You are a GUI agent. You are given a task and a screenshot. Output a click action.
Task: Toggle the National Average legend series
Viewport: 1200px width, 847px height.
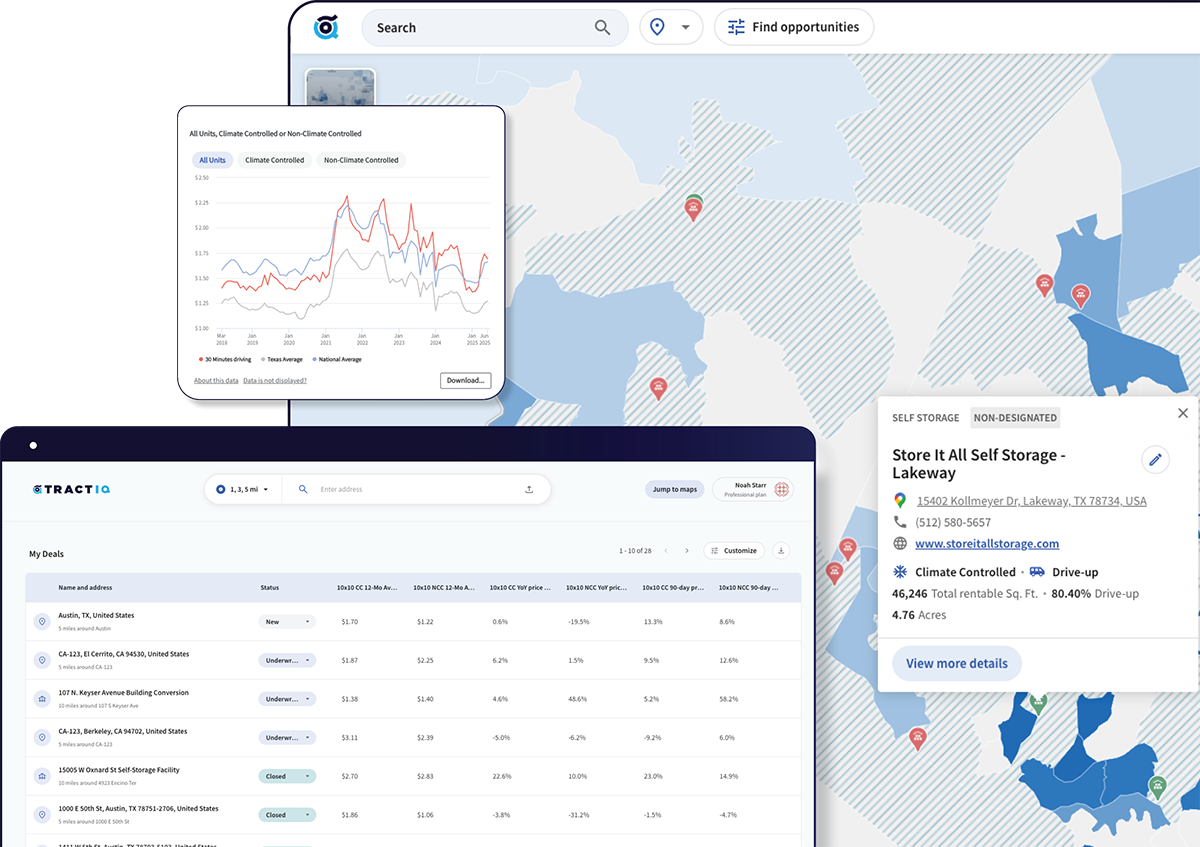pyautogui.click(x=337, y=359)
